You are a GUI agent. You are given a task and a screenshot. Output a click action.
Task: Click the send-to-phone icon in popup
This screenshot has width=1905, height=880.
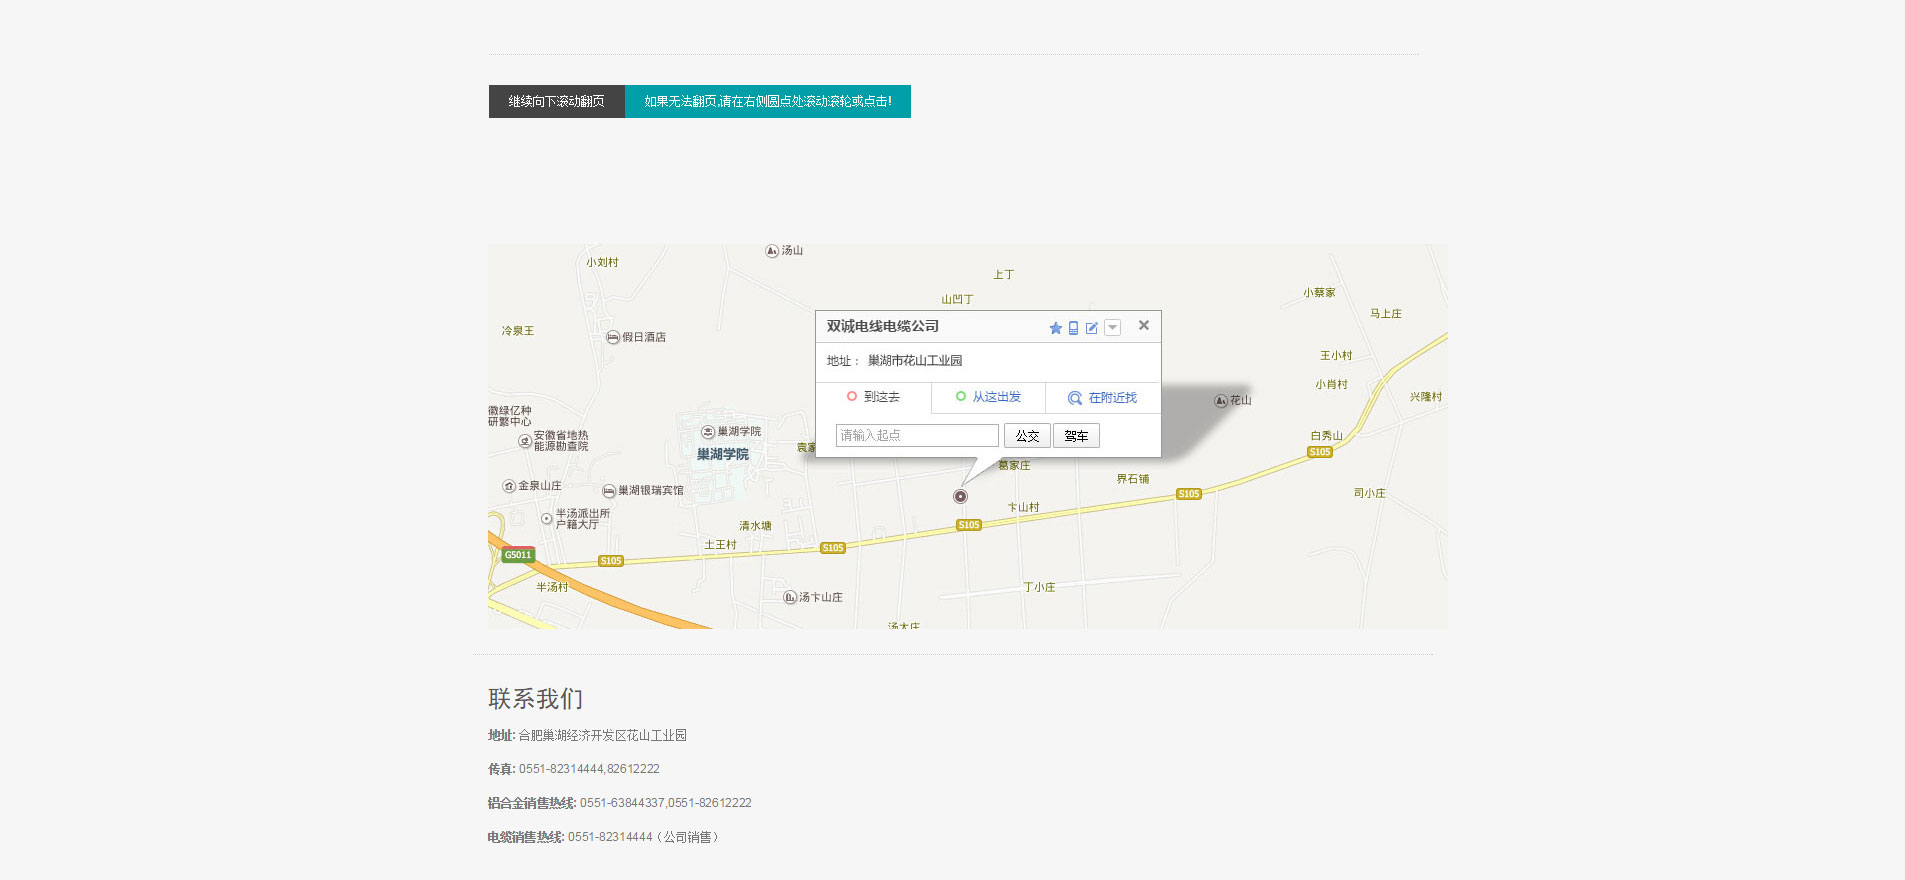click(1073, 328)
